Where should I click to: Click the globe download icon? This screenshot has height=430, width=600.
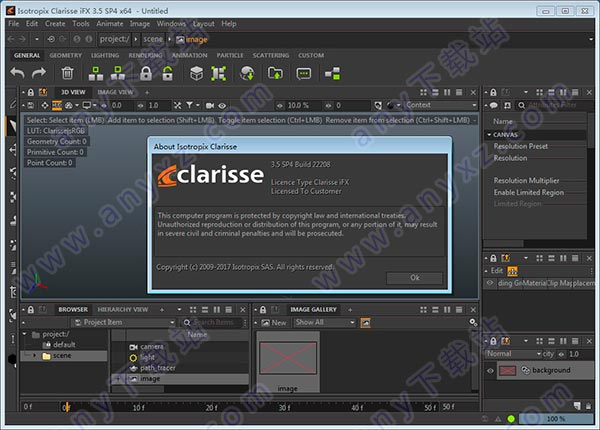[x=247, y=73]
